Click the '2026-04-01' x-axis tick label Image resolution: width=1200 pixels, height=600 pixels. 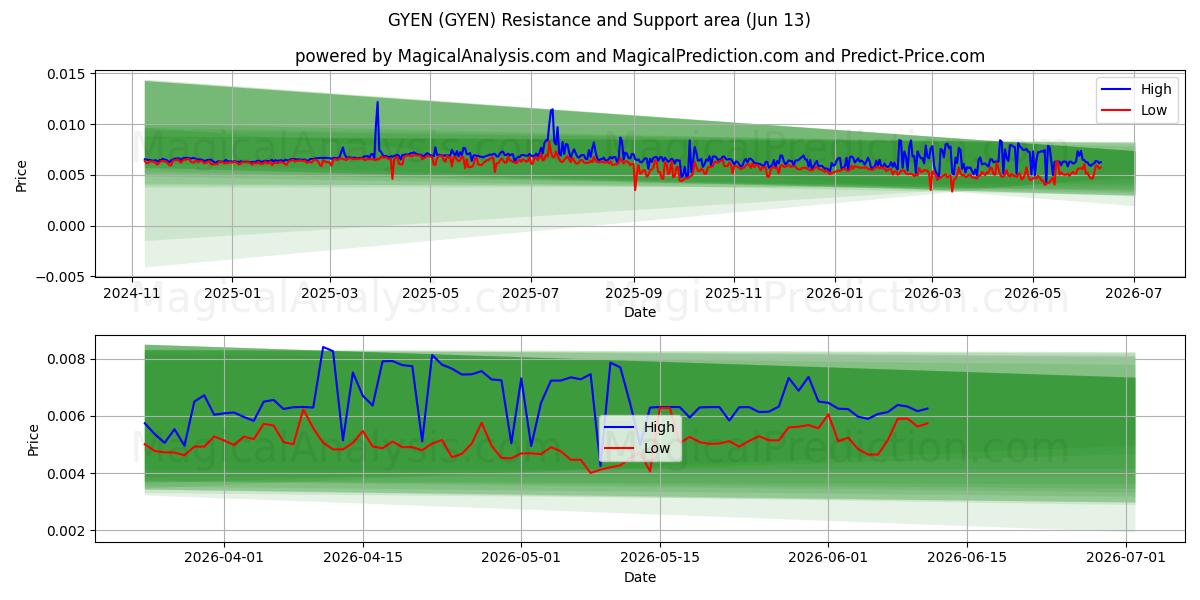(x=223, y=559)
